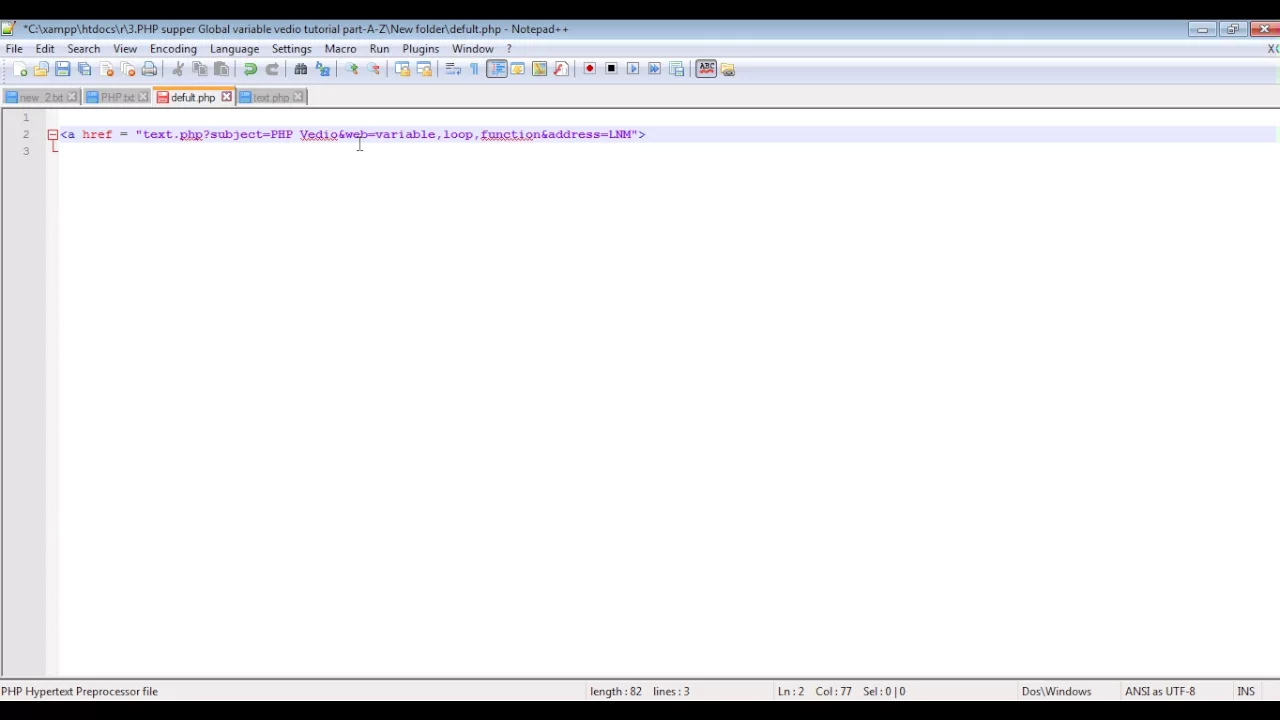Switch to the new 2.txt tab
Screen dimensions: 1280x720
[40, 97]
